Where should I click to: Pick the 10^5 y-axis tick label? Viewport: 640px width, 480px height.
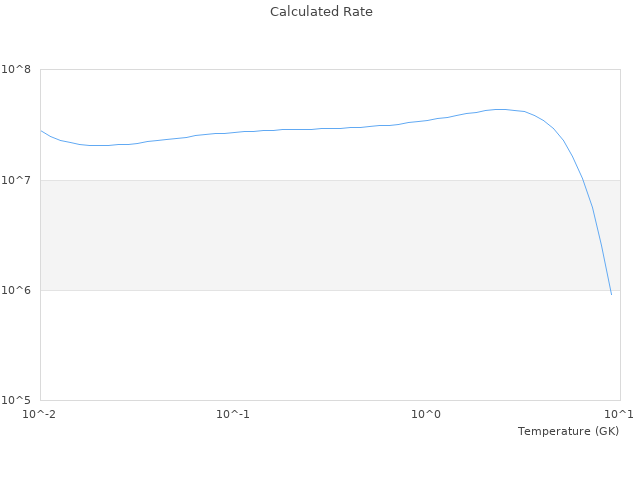coord(18,400)
